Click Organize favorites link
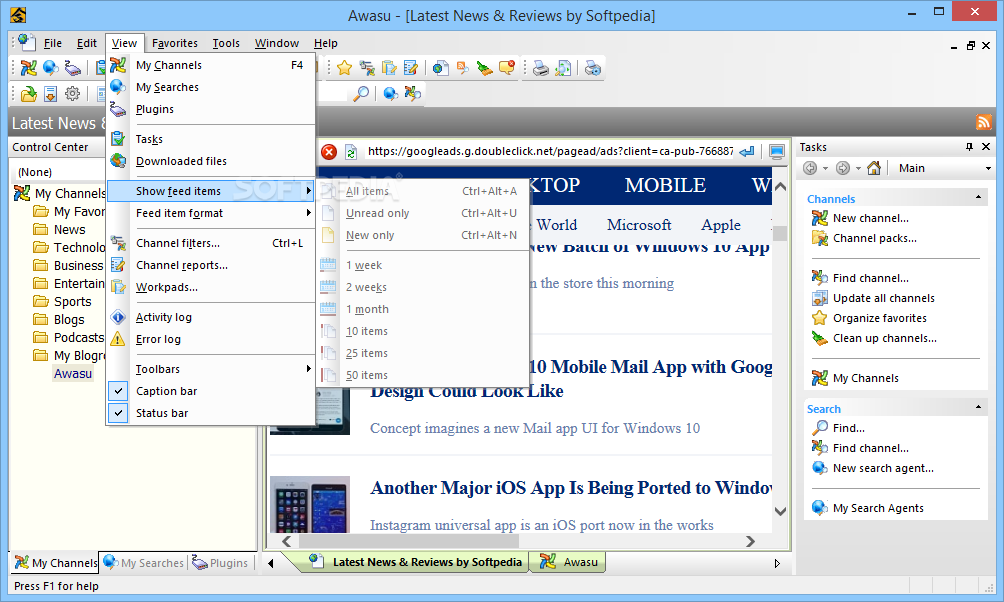This screenshot has height=602, width=1004. pos(880,318)
